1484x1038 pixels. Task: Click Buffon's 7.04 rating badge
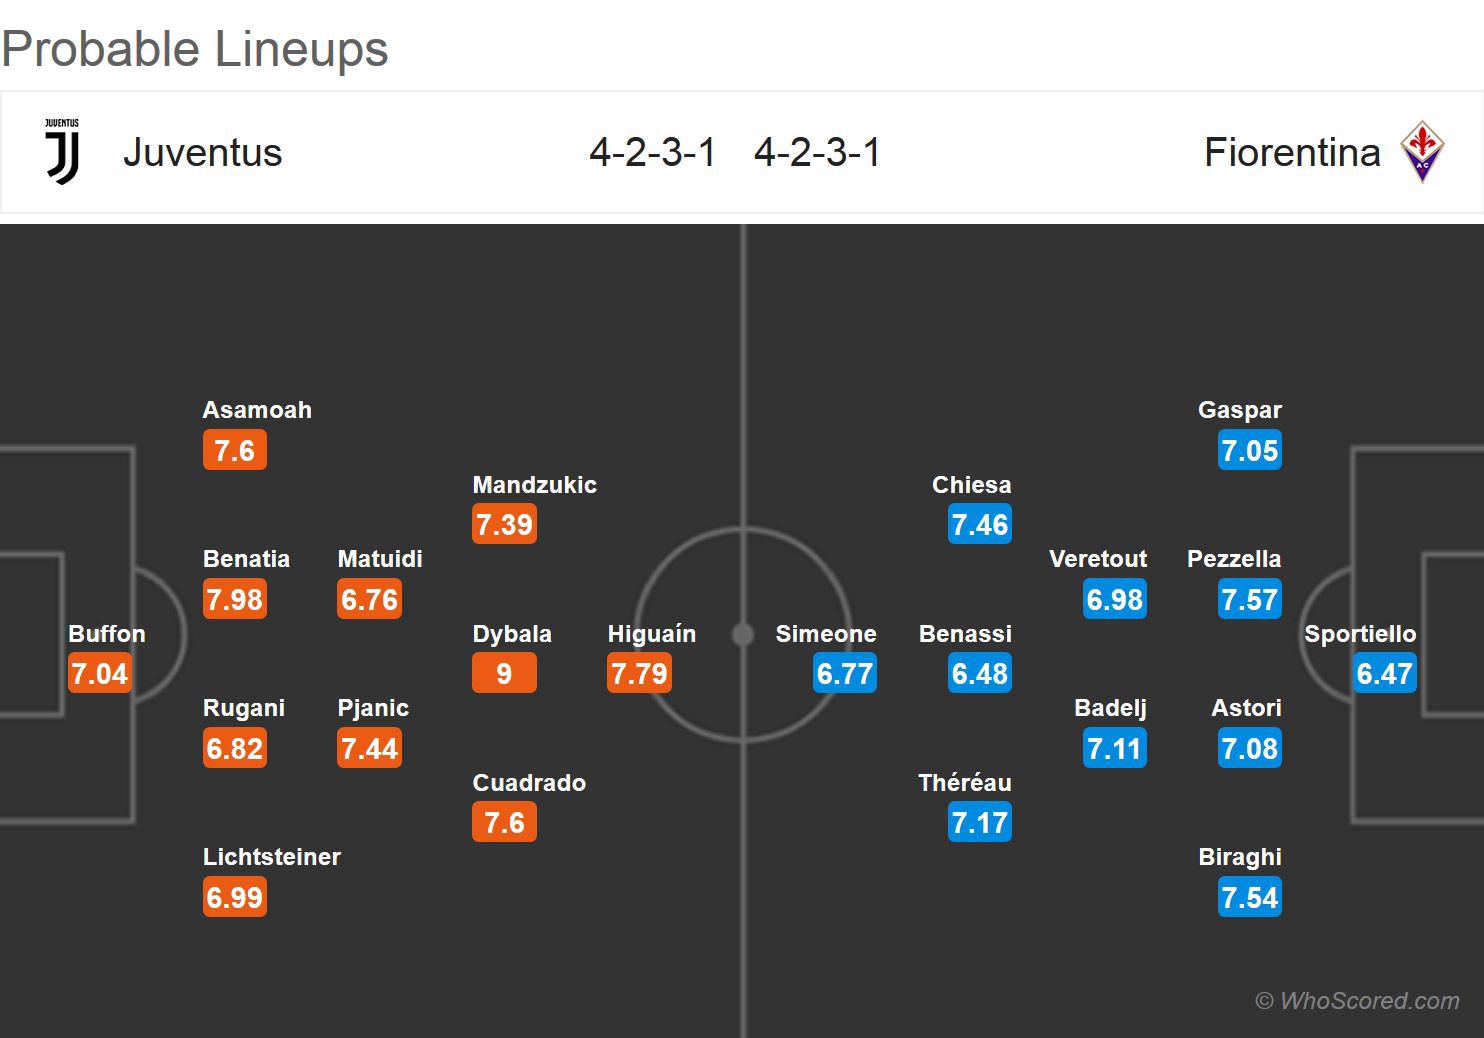point(99,673)
